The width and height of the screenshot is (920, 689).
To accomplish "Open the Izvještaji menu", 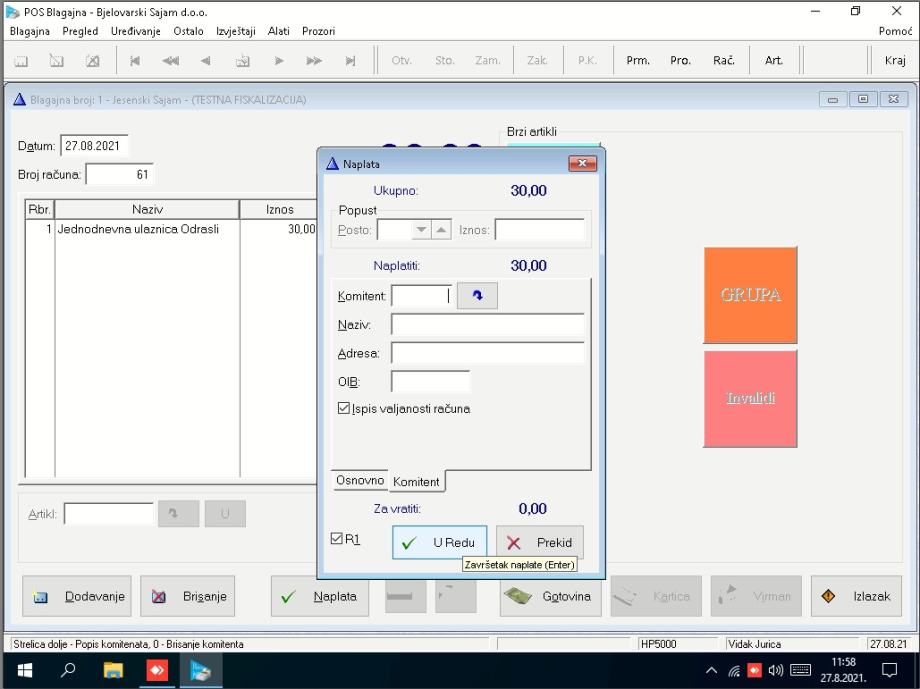I will tap(236, 31).
